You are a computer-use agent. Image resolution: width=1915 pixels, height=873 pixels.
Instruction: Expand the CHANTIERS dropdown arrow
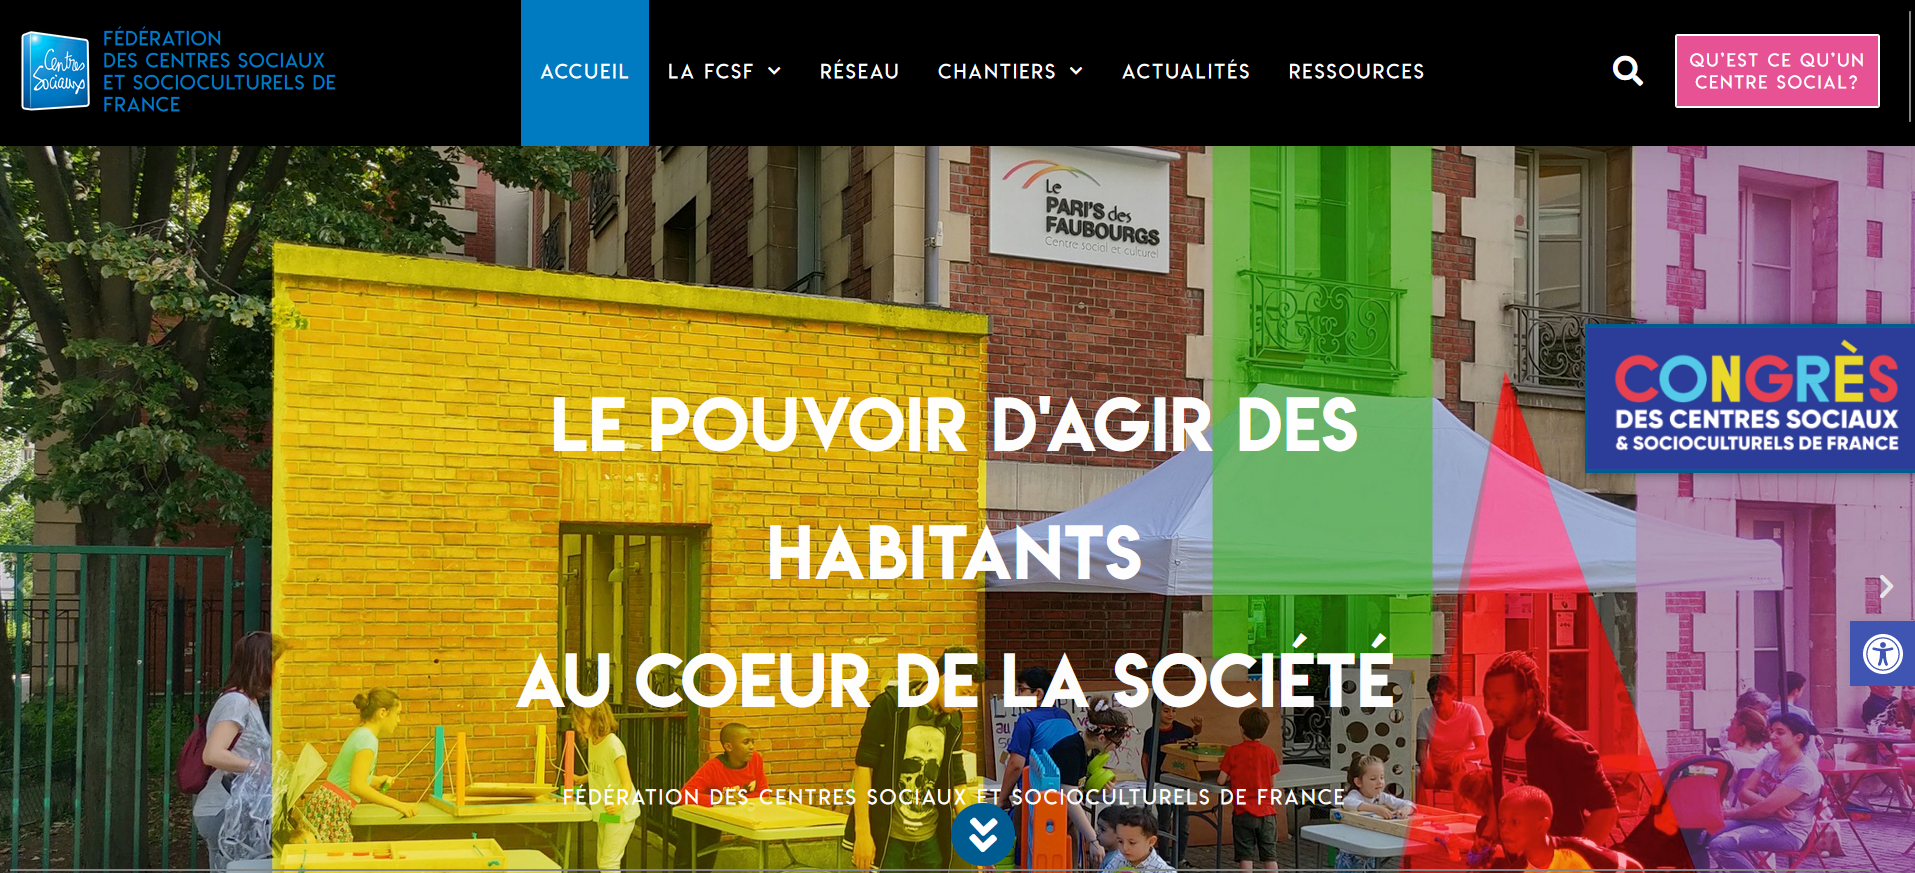pos(1076,71)
